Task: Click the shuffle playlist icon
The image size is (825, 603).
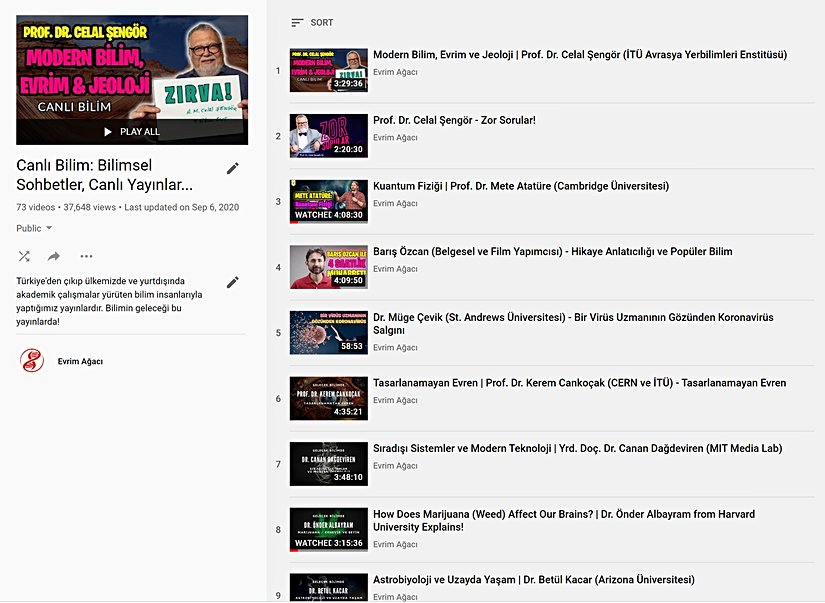Action: pos(24,257)
